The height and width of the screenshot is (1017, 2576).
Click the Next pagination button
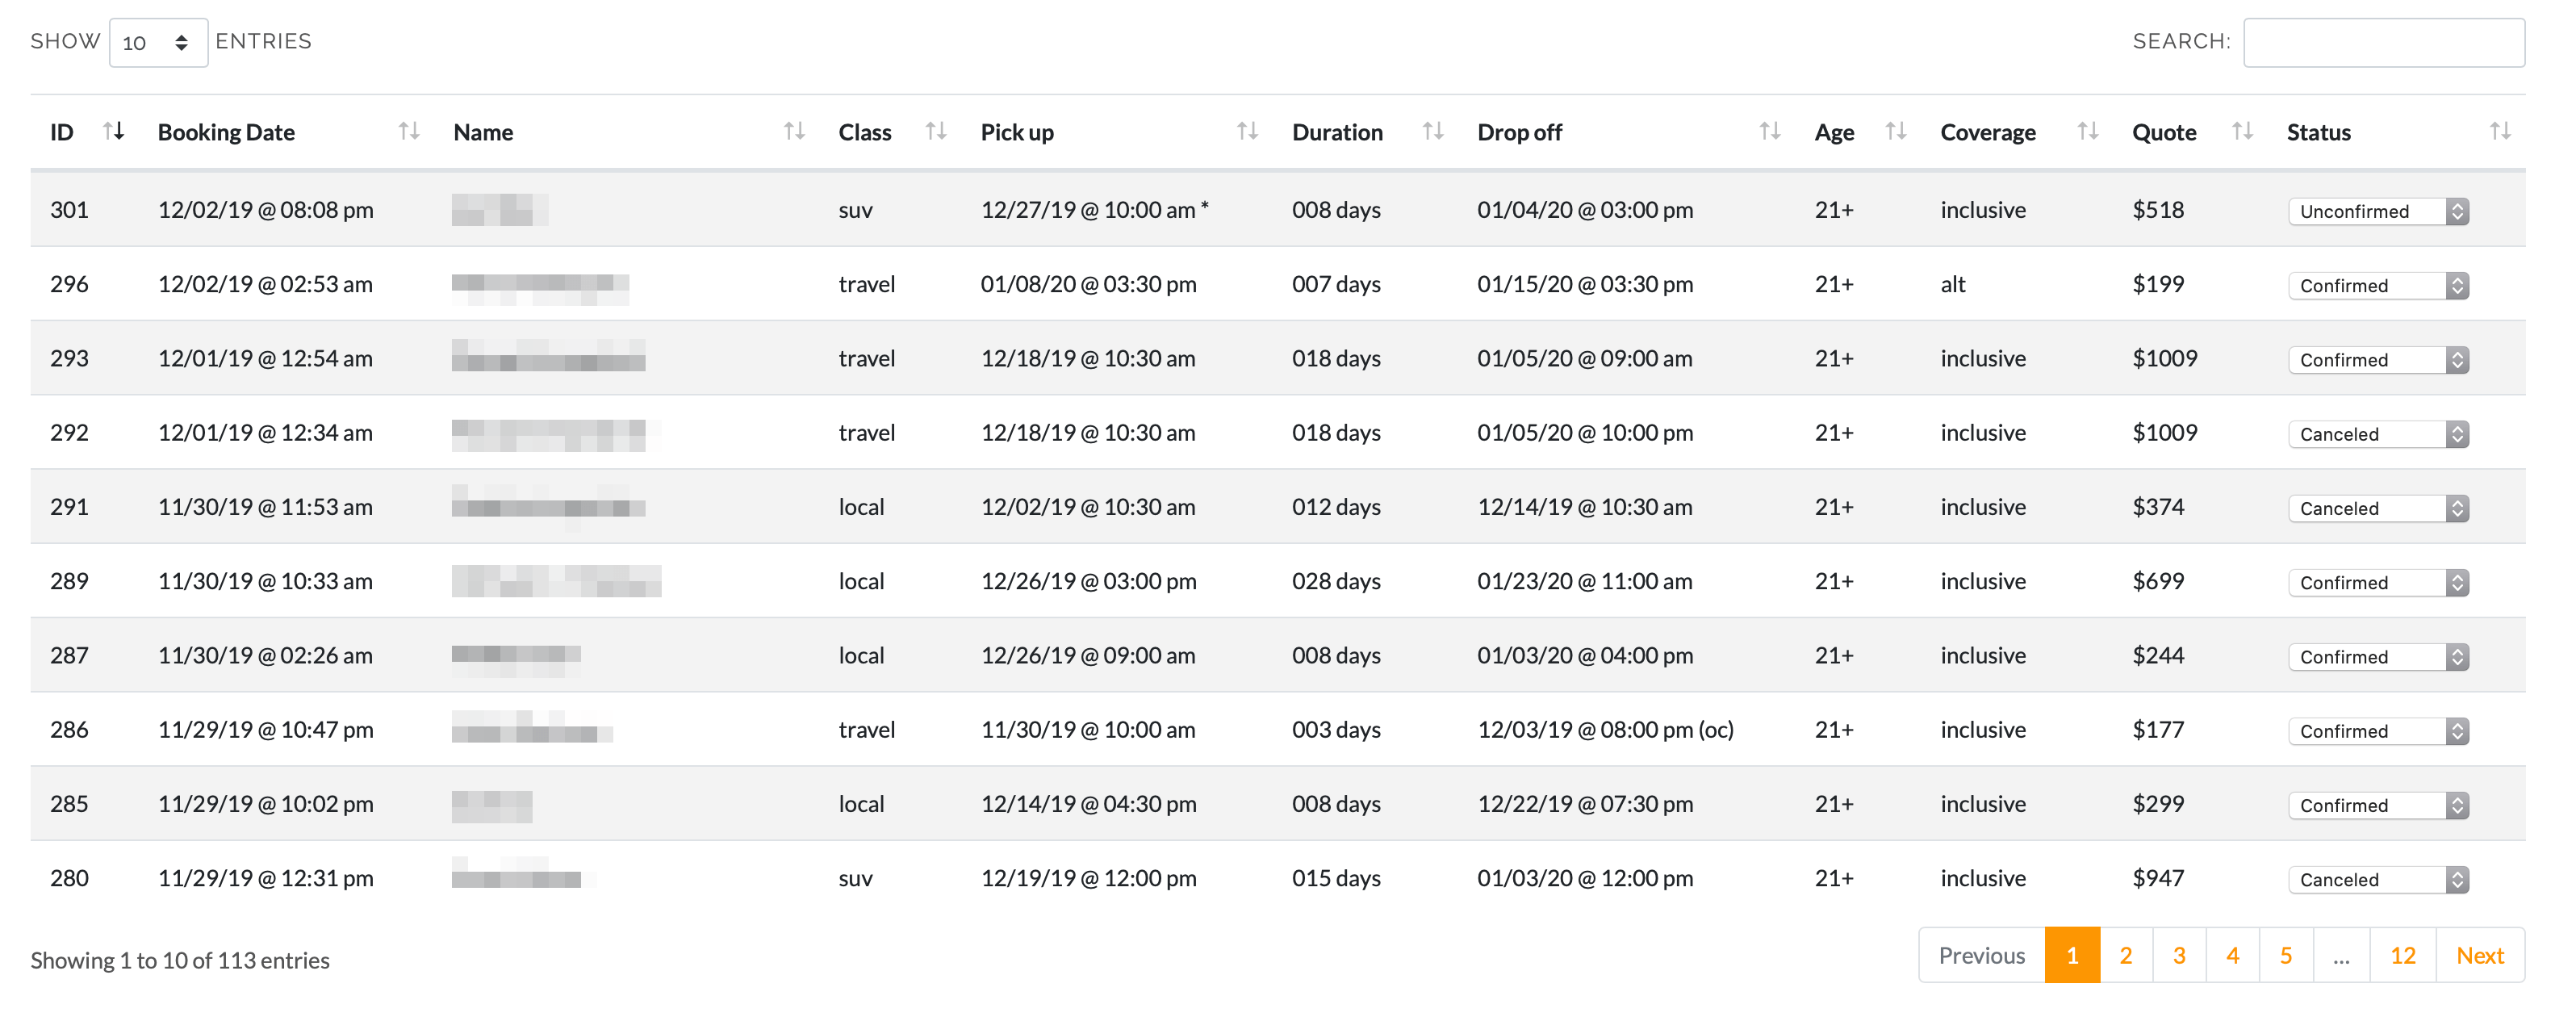coord(2479,956)
